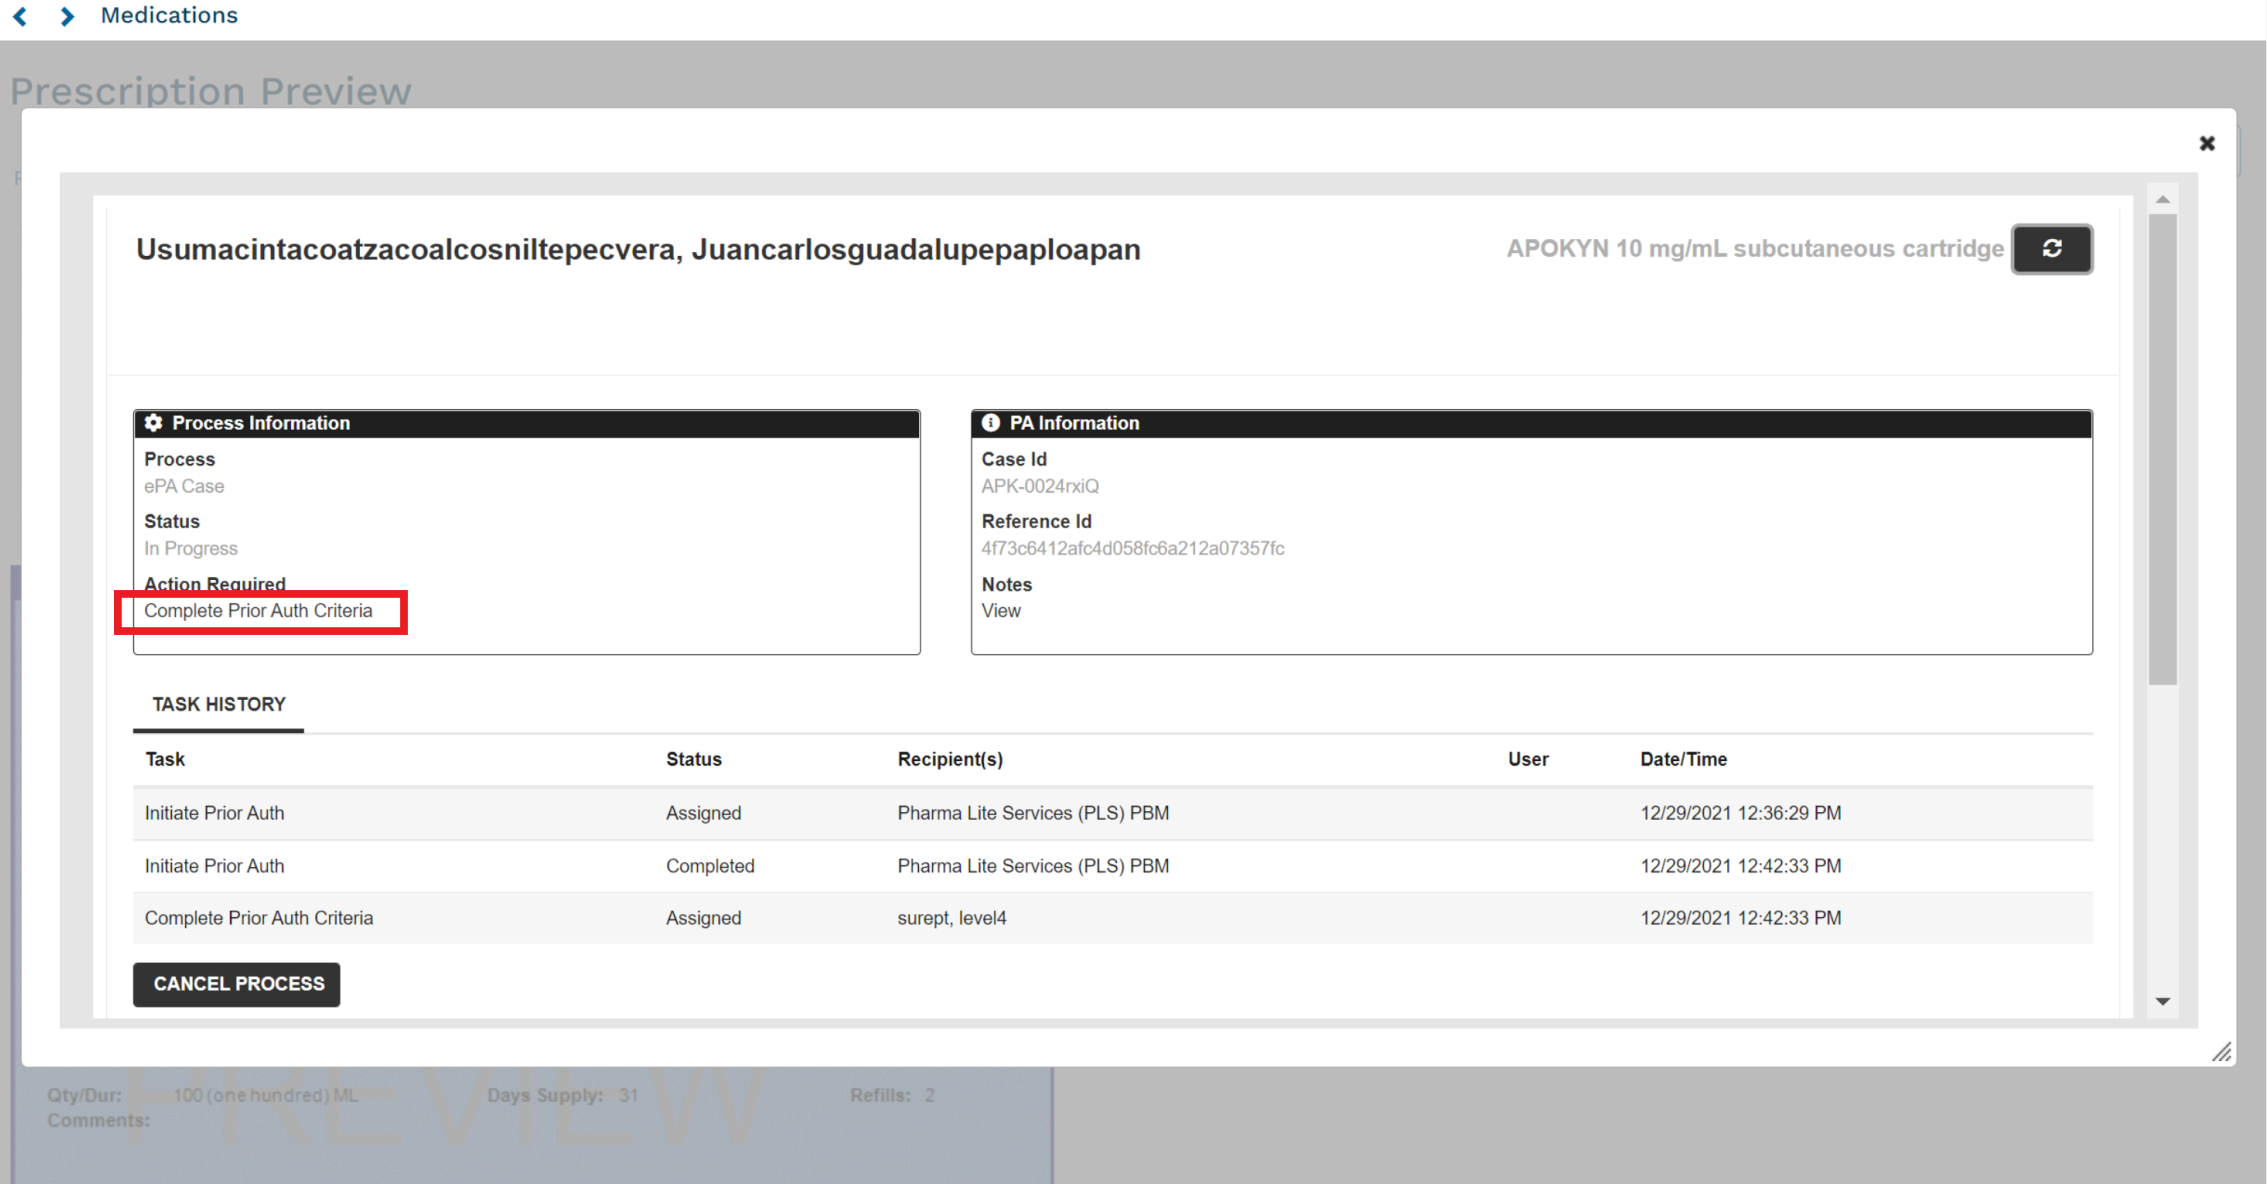This screenshot has width=2267, height=1184.
Task: Click the Process Information gear icon
Action: point(154,423)
